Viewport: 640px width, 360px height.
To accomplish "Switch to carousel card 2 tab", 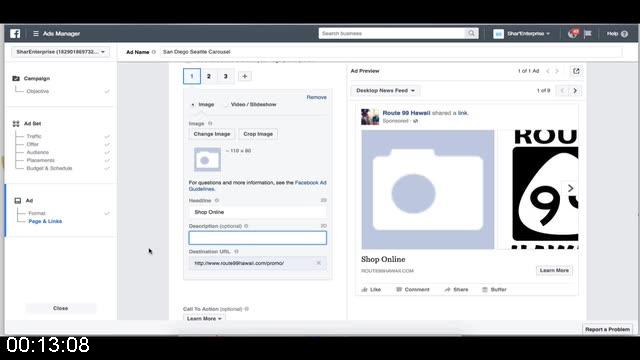I will (x=209, y=76).
